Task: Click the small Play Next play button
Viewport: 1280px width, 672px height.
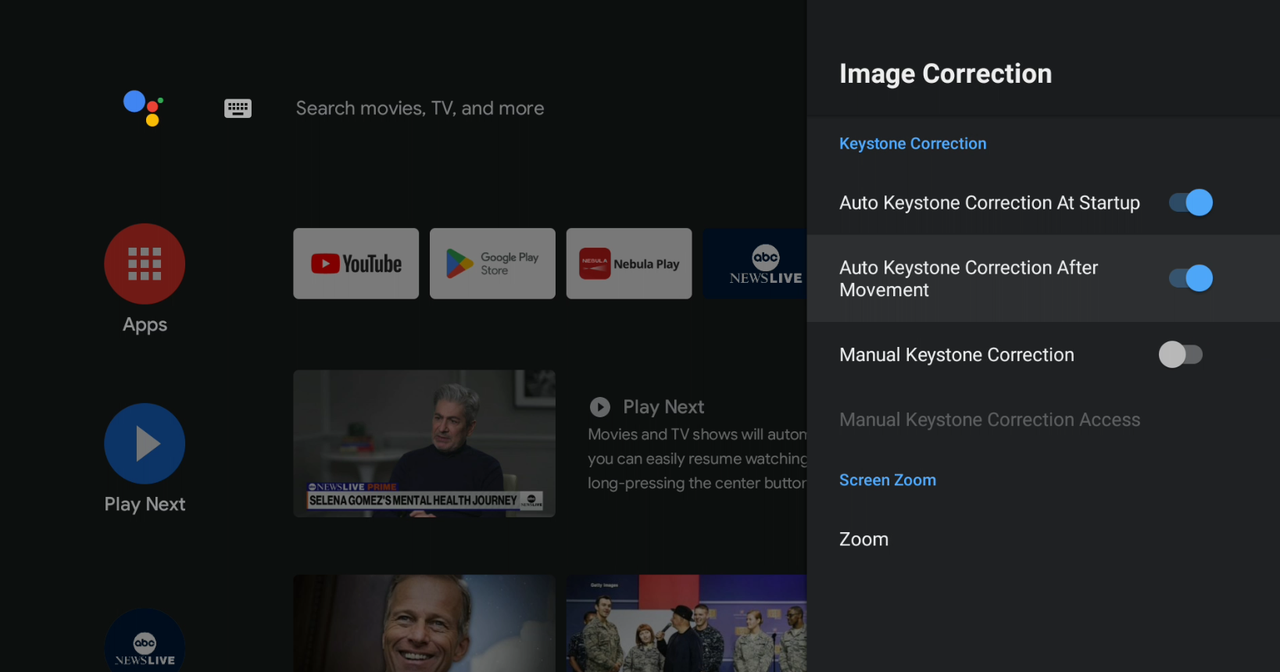Action: 600,407
